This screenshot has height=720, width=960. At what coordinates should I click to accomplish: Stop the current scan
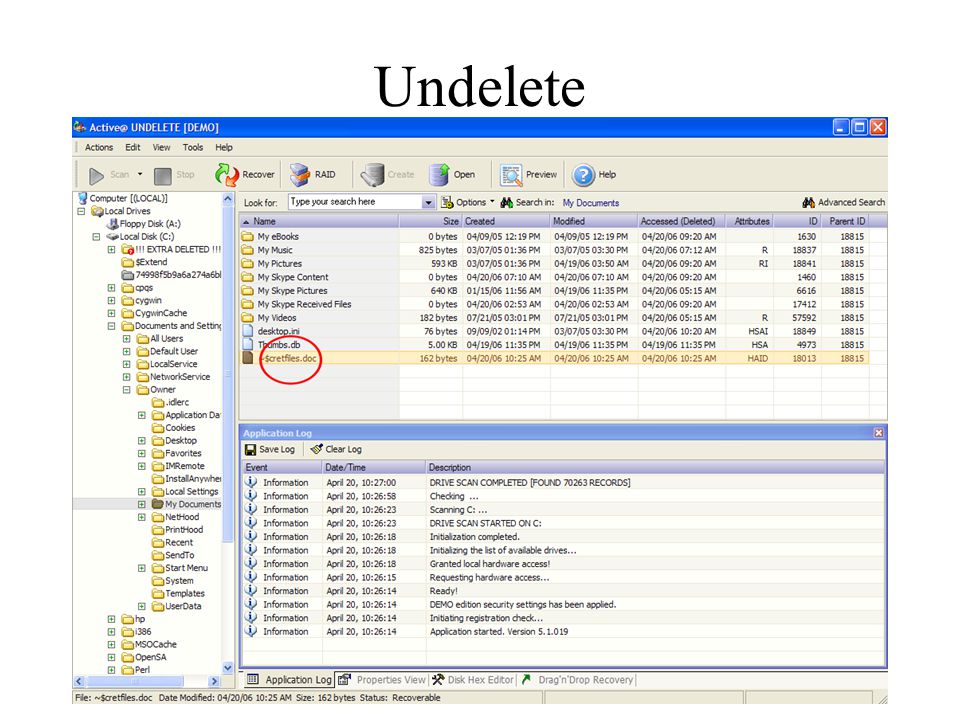pyautogui.click(x=174, y=175)
